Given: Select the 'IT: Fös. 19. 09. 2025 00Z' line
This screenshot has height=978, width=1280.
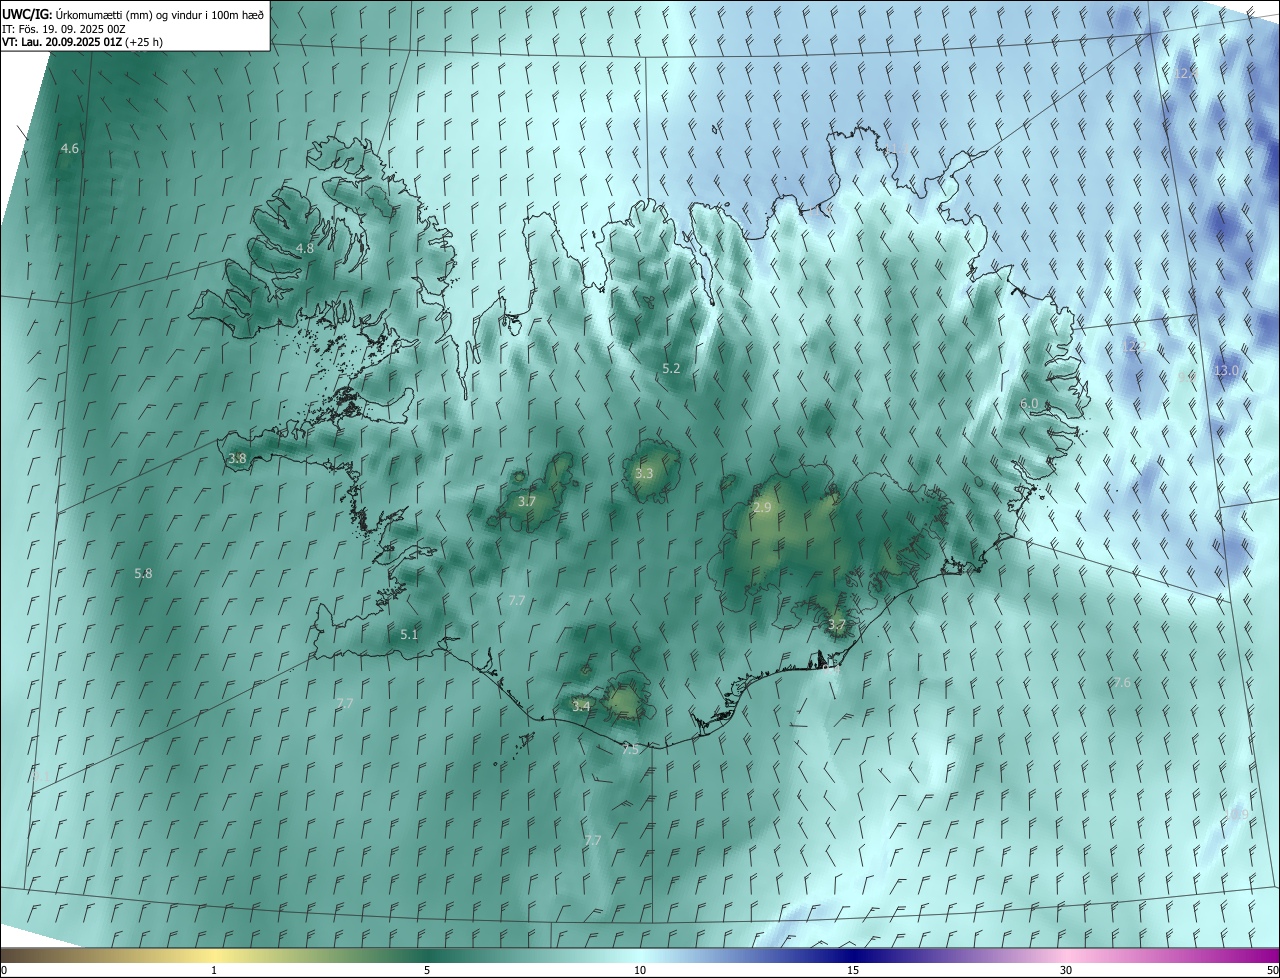Looking at the screenshot, I should (x=63, y=28).
